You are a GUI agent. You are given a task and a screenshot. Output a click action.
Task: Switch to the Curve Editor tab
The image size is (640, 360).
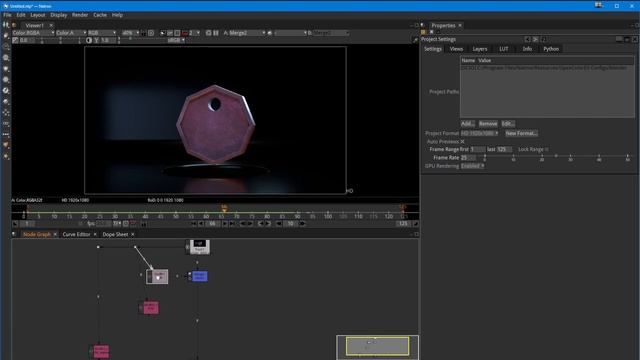[x=76, y=234]
